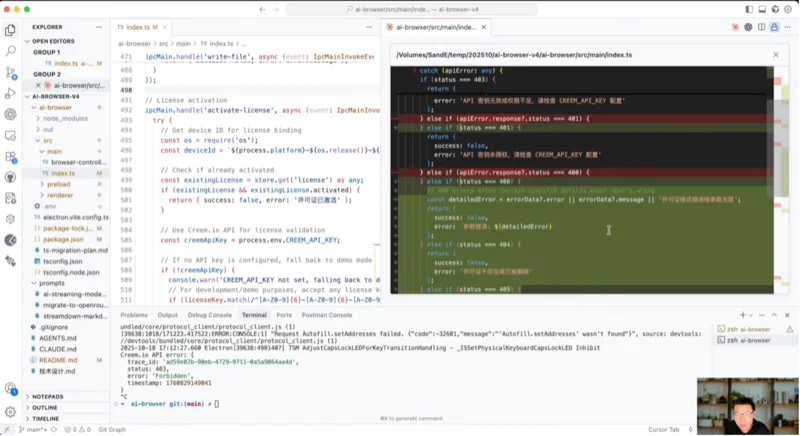Expand the TIMELINE section
The image size is (800, 436).
coord(46,419)
